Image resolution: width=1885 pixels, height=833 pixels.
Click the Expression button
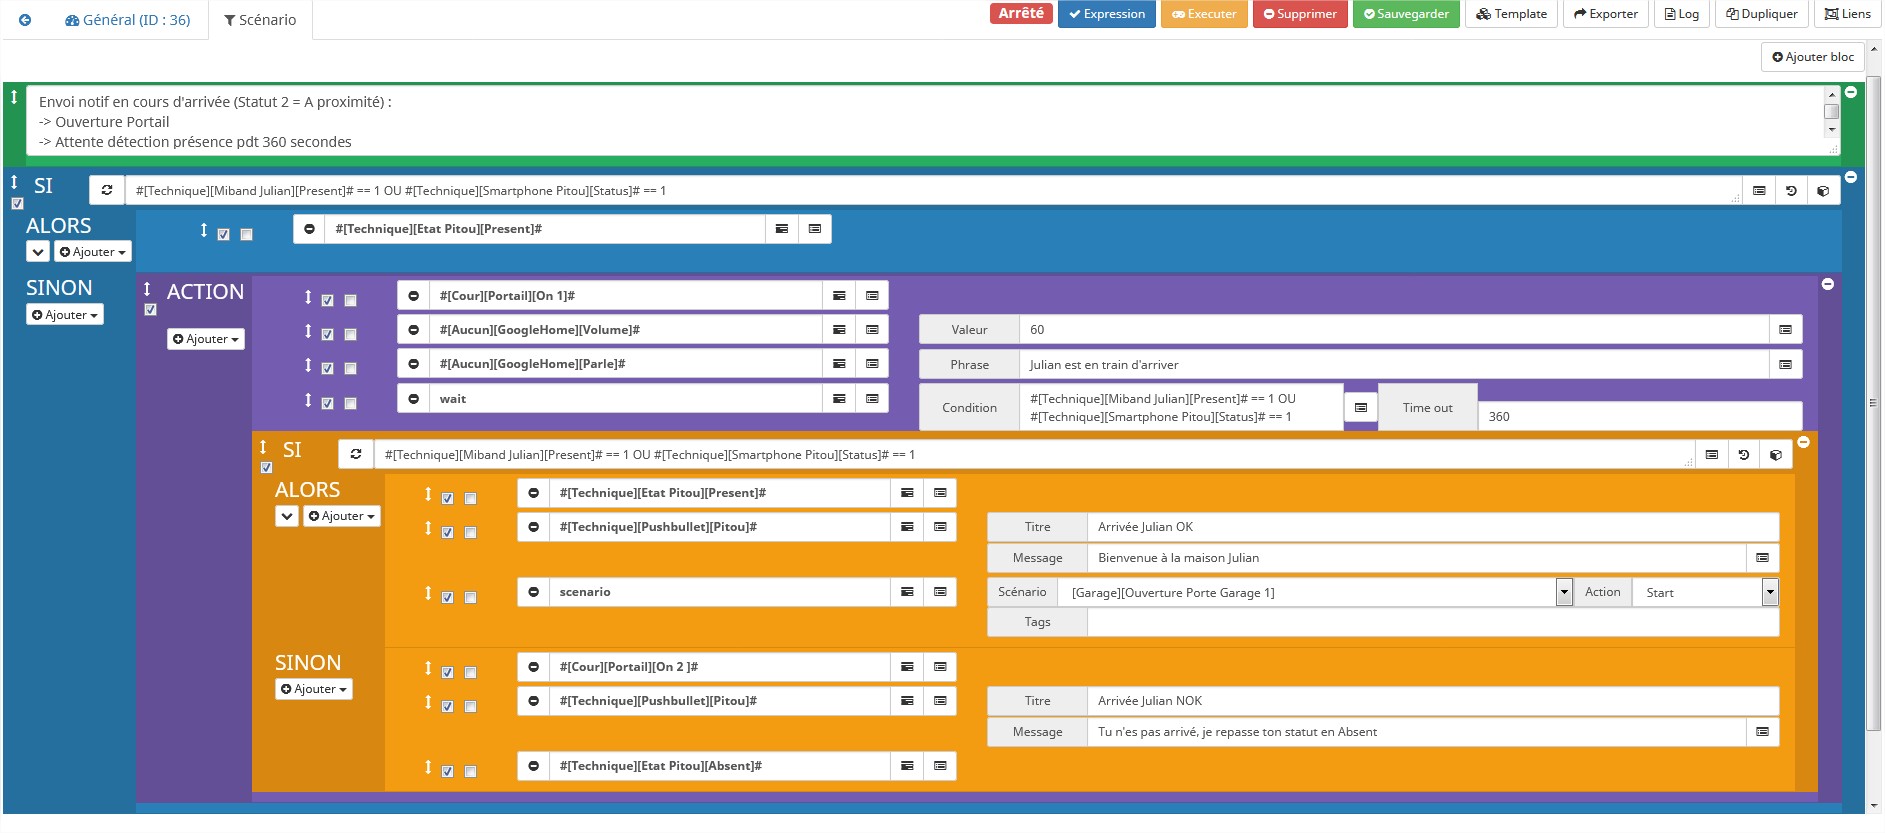pos(1107,14)
